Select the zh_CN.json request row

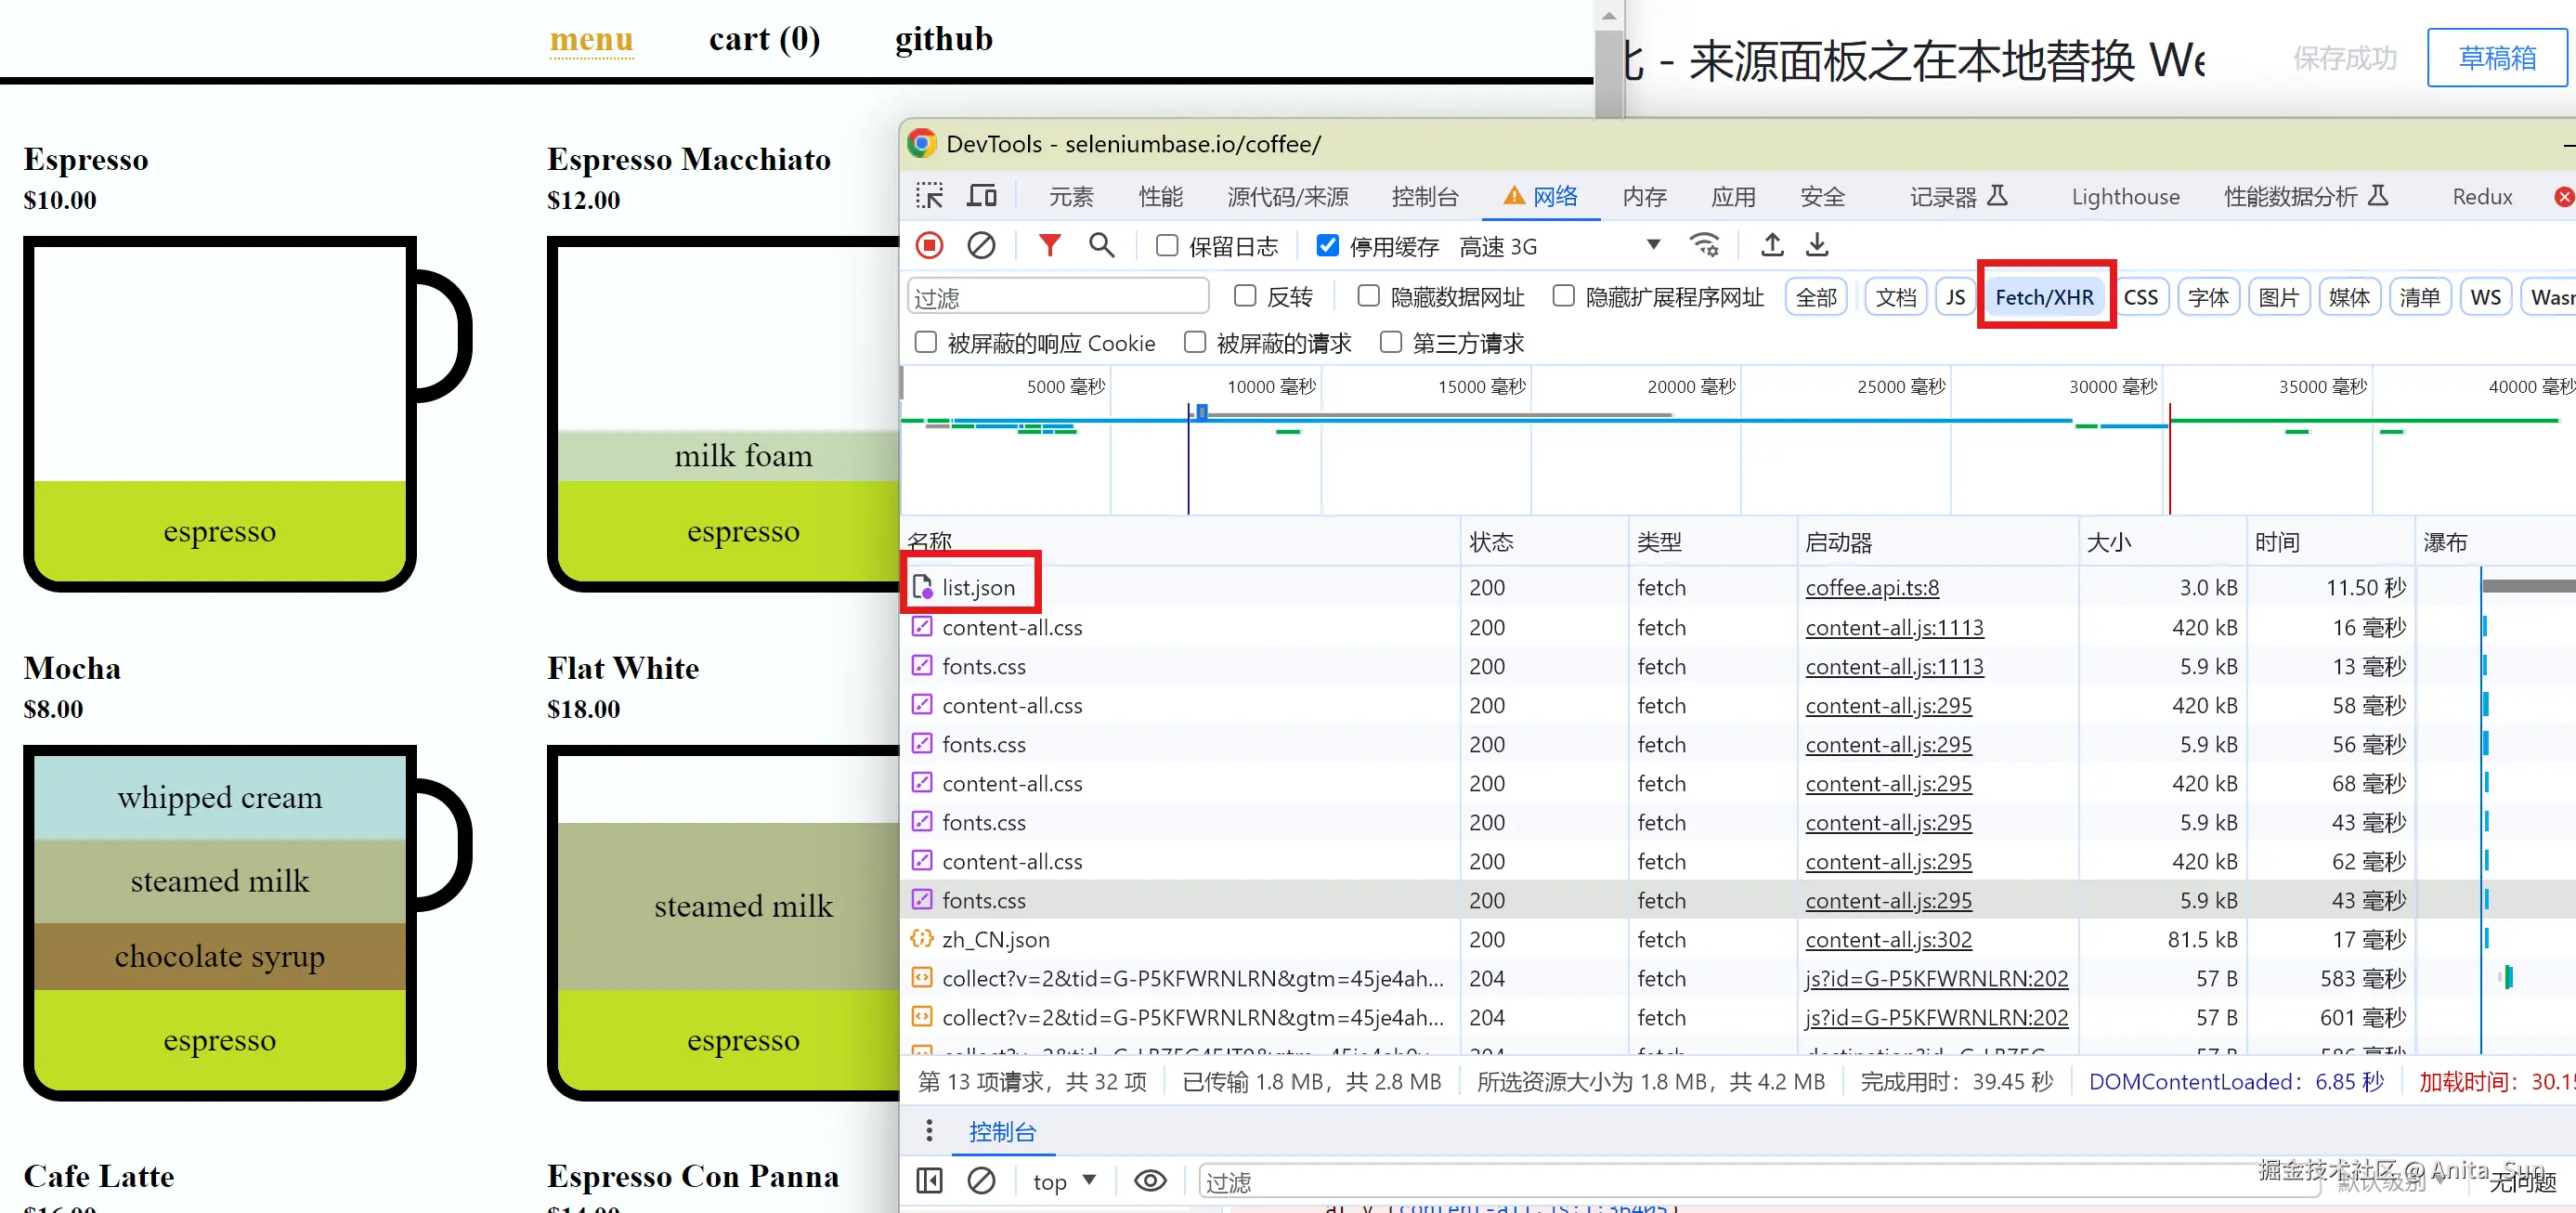(x=1738, y=939)
